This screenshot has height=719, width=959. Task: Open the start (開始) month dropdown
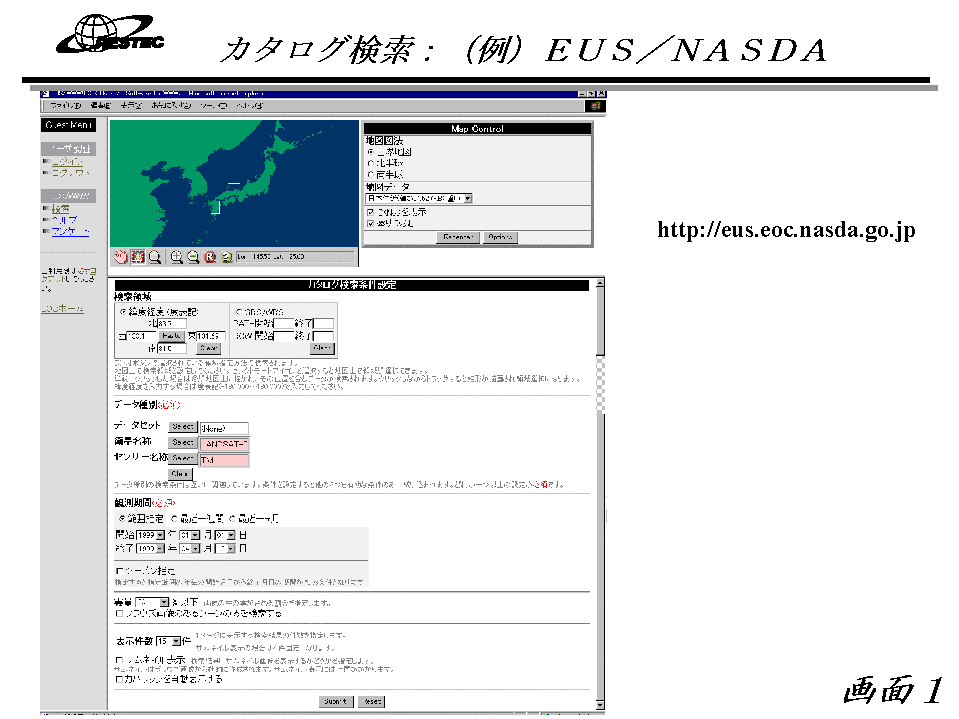190,536
